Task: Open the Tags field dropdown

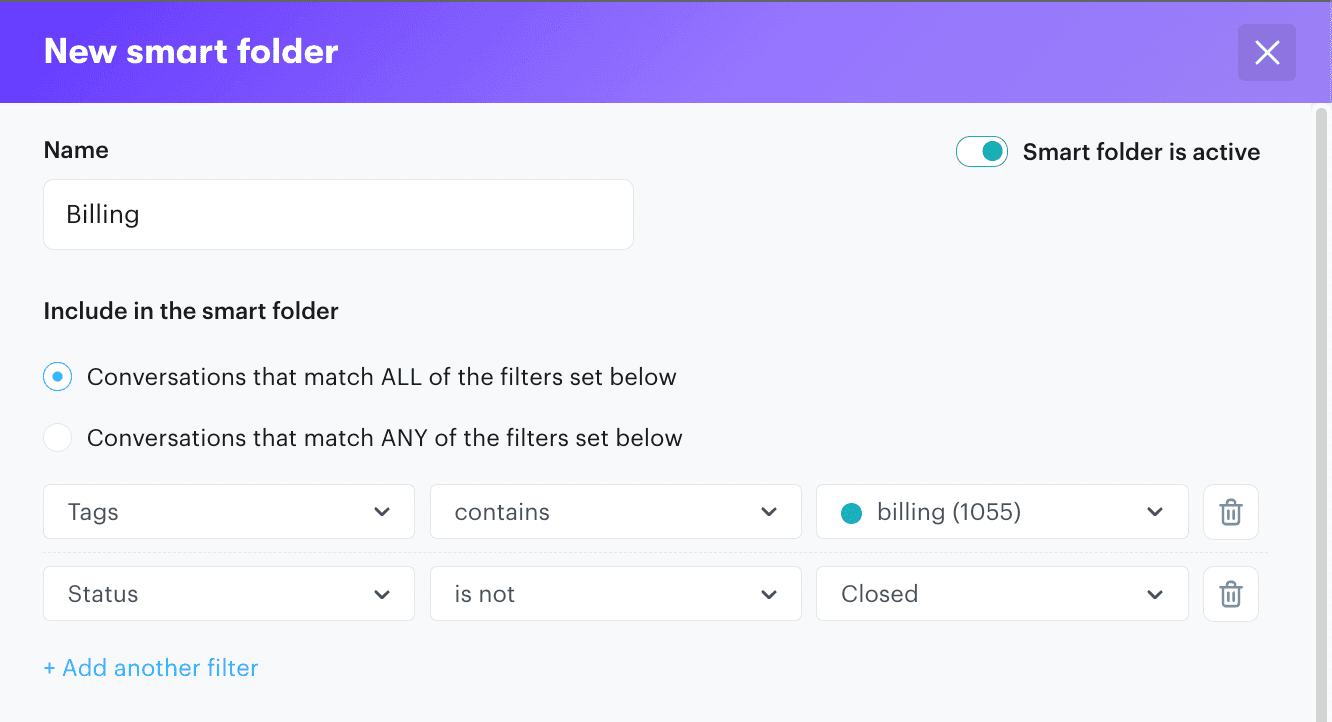Action: tap(228, 511)
